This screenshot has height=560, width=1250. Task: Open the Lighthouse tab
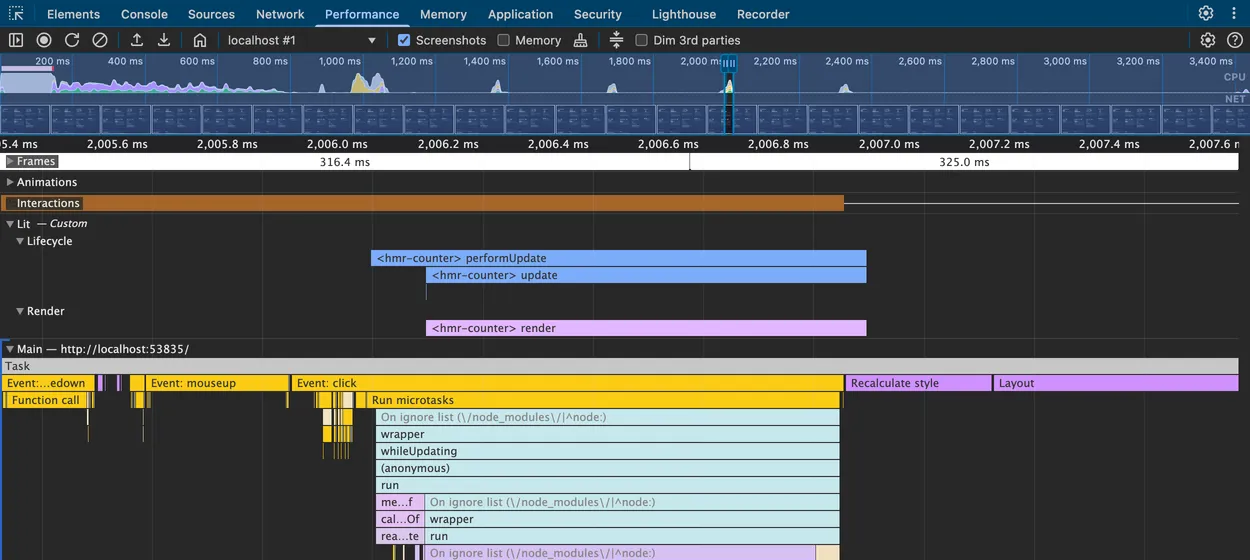coord(684,14)
